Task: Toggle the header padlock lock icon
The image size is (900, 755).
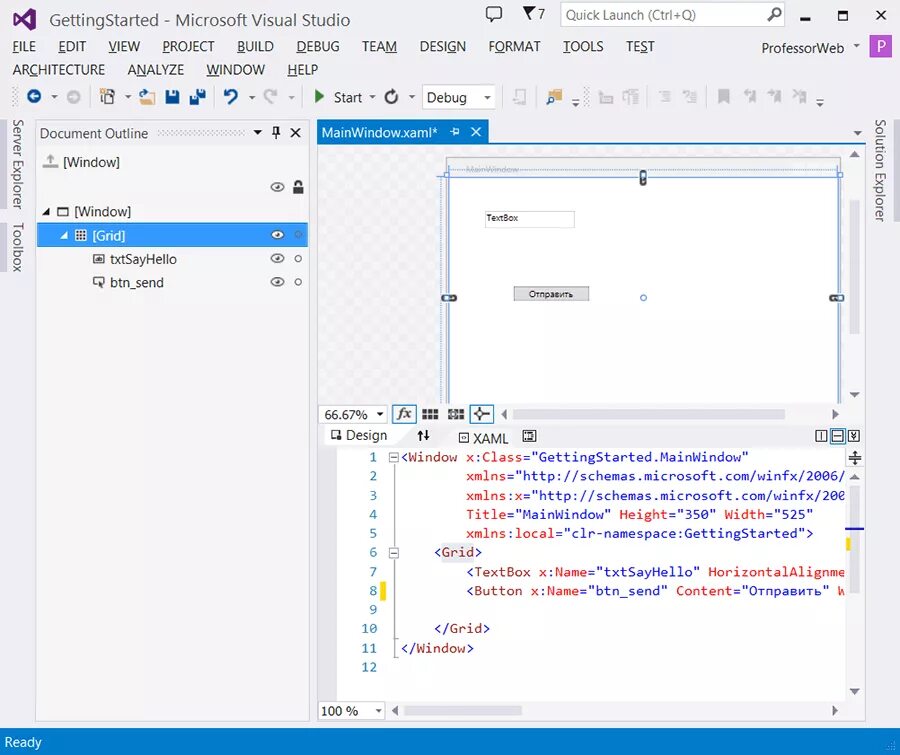Action: click(x=298, y=187)
